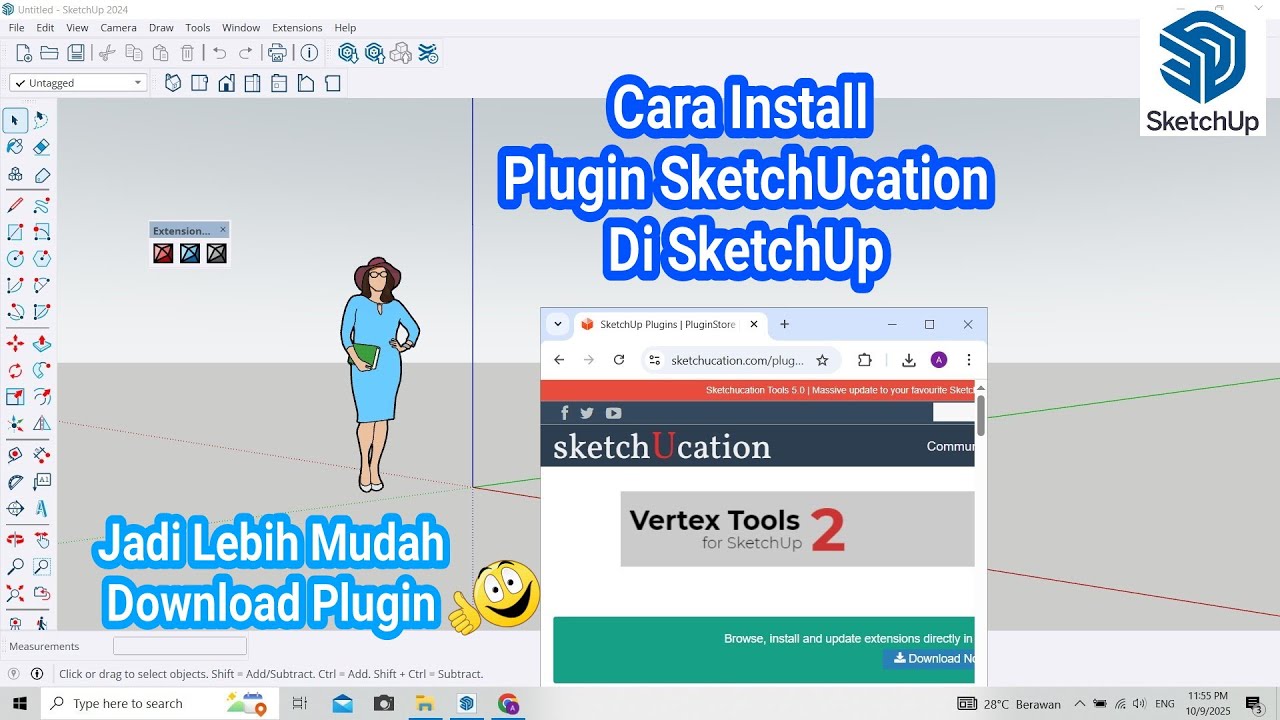Screen dimensions: 1280x720
Task: Click Windows Start button
Action: (x=19, y=704)
